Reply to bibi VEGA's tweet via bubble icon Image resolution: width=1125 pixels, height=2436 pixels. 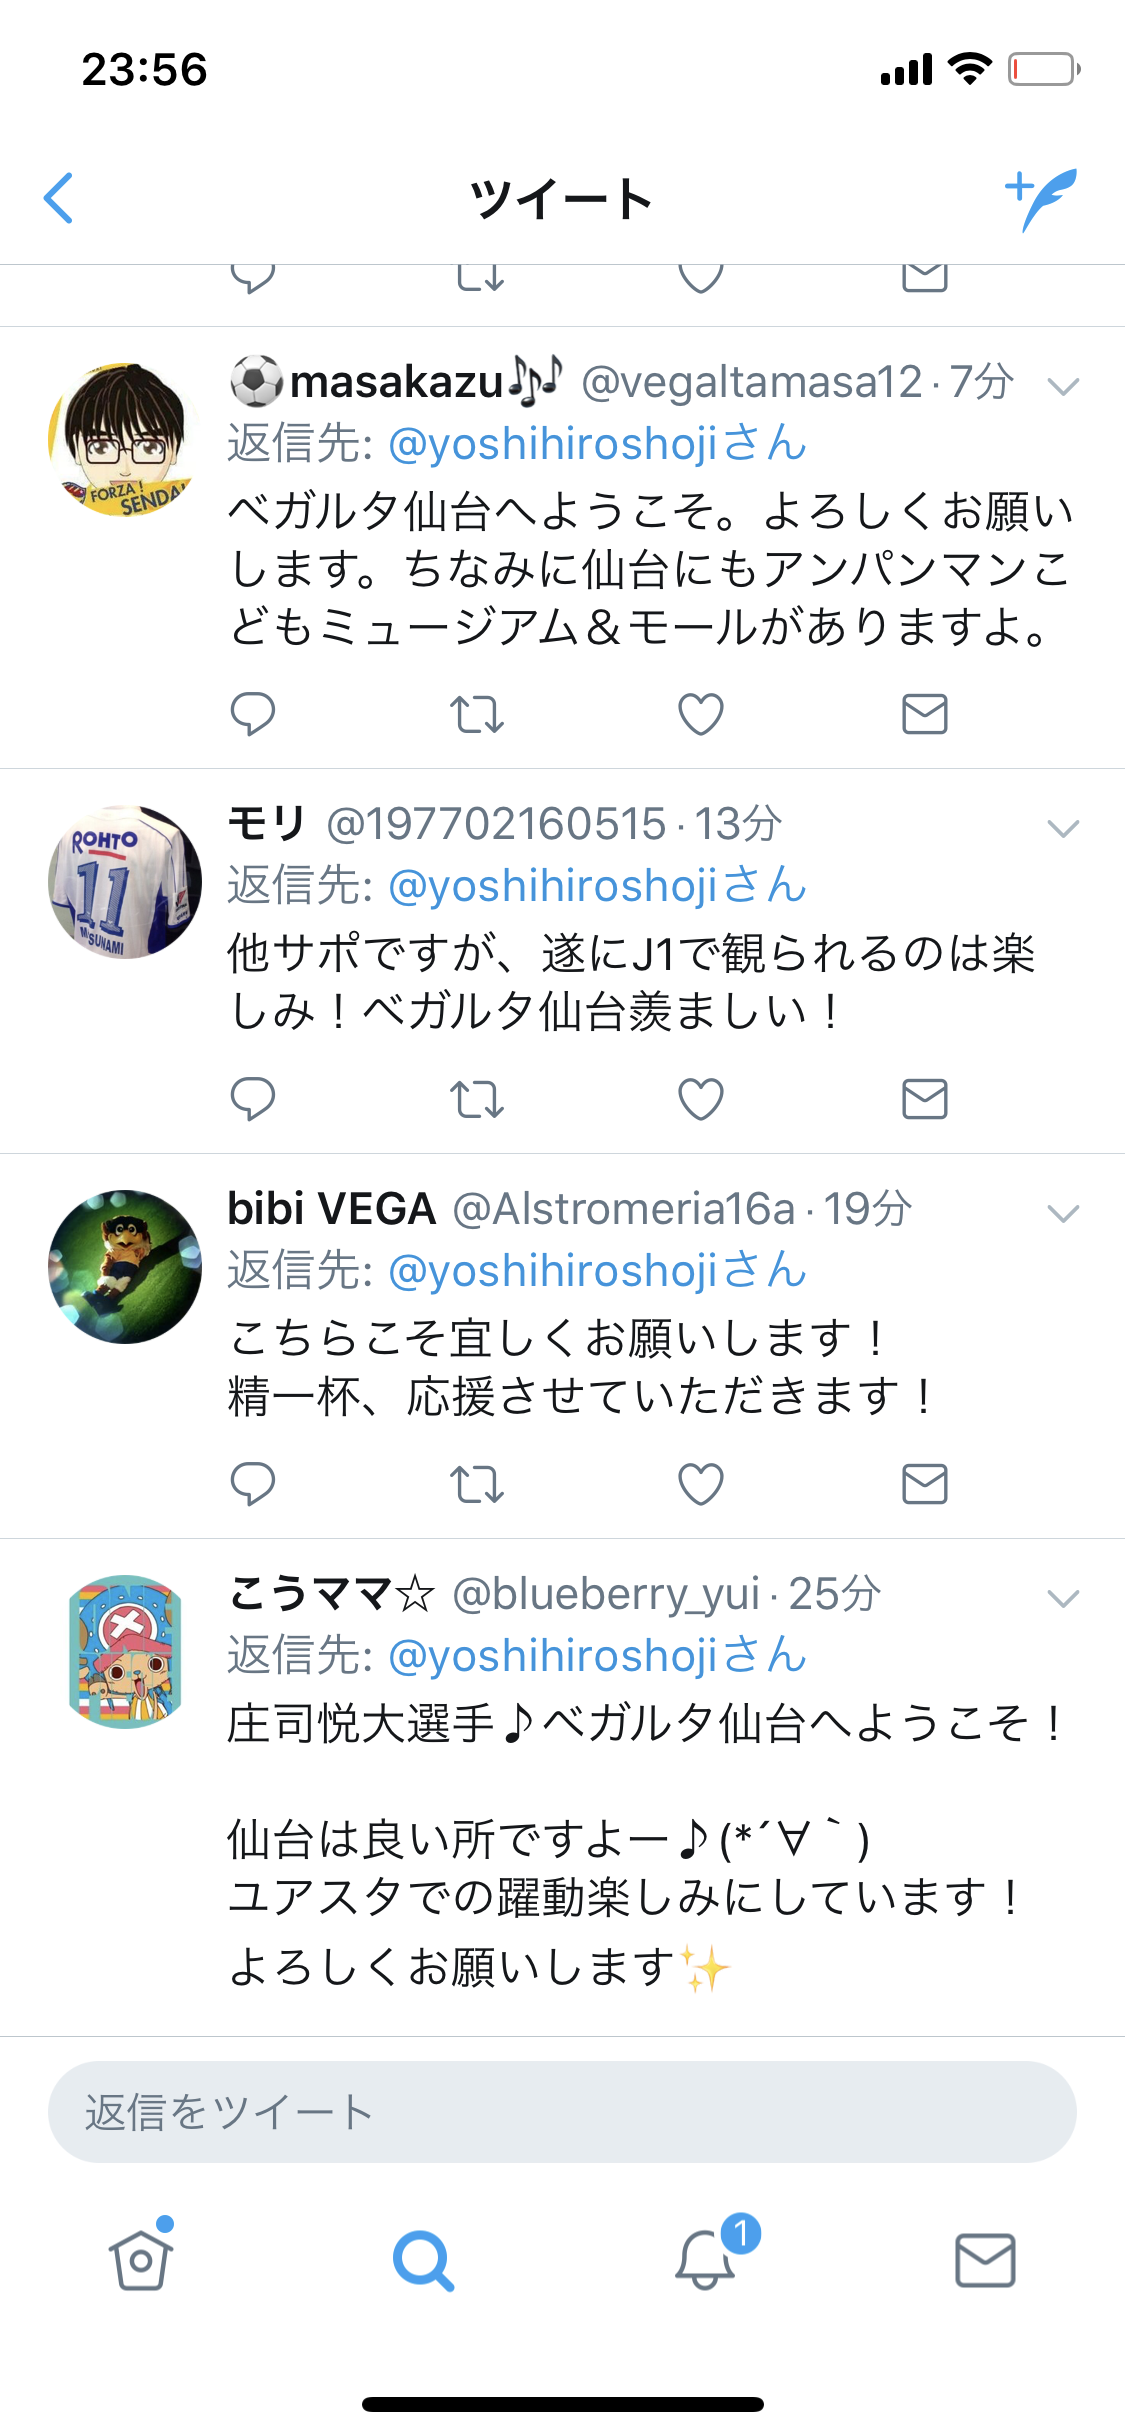(252, 1484)
